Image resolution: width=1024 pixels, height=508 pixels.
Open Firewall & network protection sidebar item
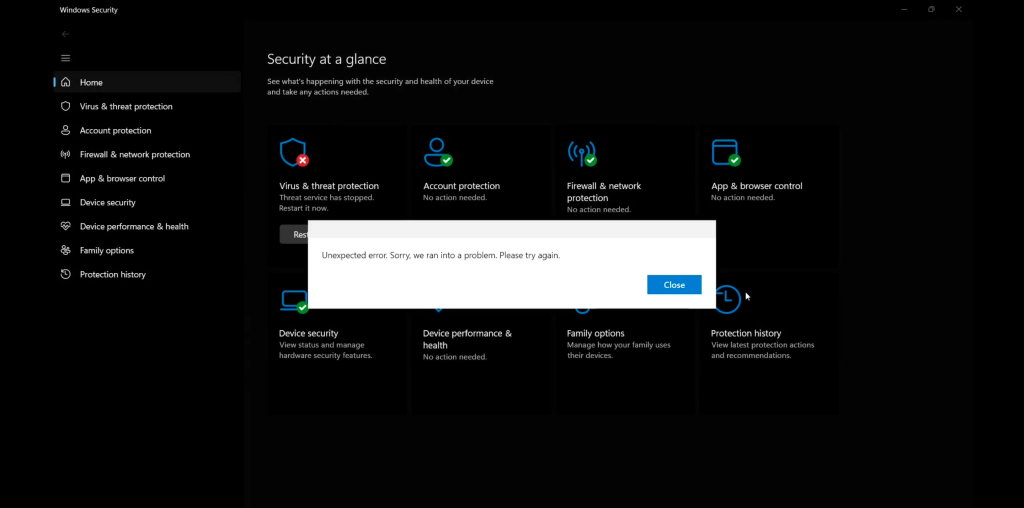click(148, 155)
